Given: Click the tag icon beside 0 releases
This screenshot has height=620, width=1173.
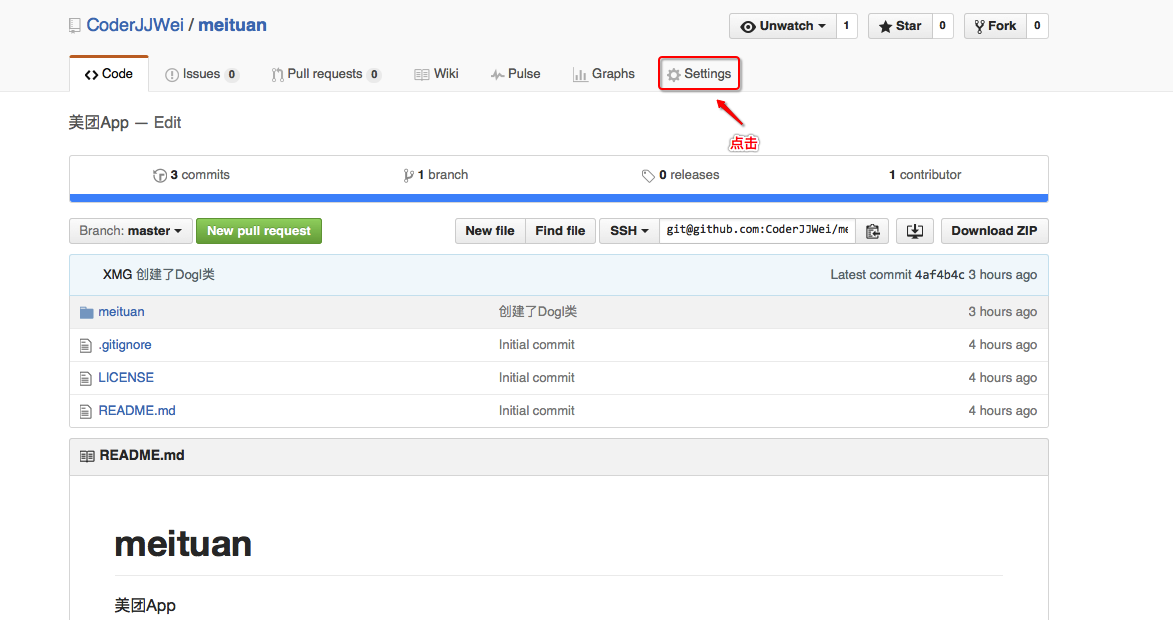Looking at the screenshot, I should pos(648,176).
